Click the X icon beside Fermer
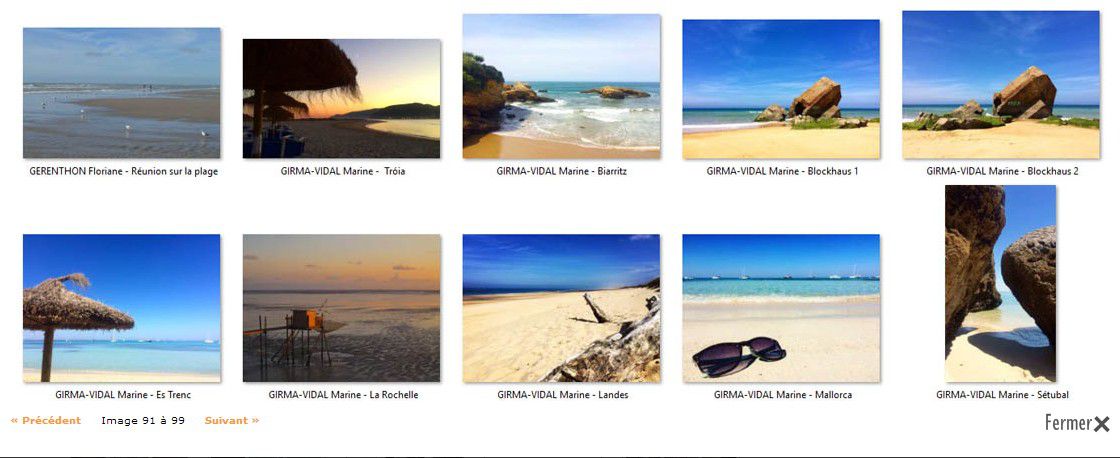The image size is (1120, 458). click(x=1102, y=424)
